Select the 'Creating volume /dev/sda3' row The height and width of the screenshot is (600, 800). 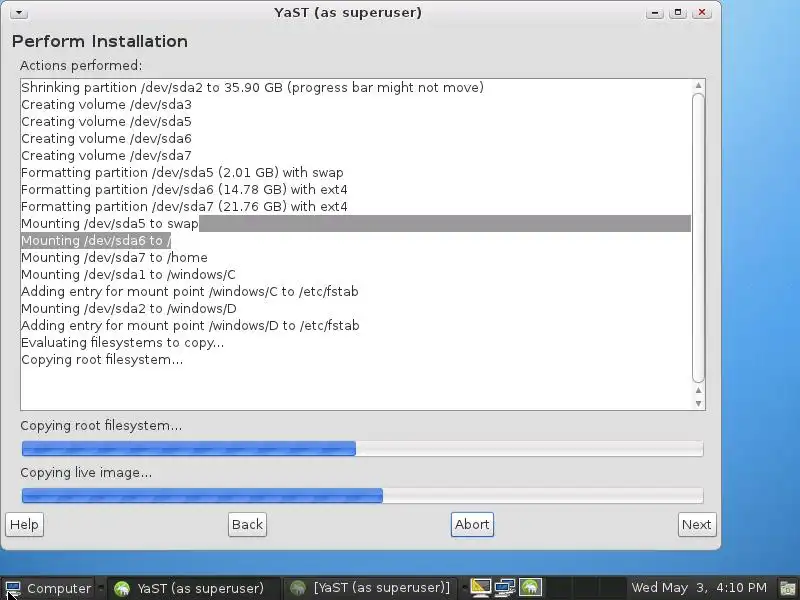356,105
